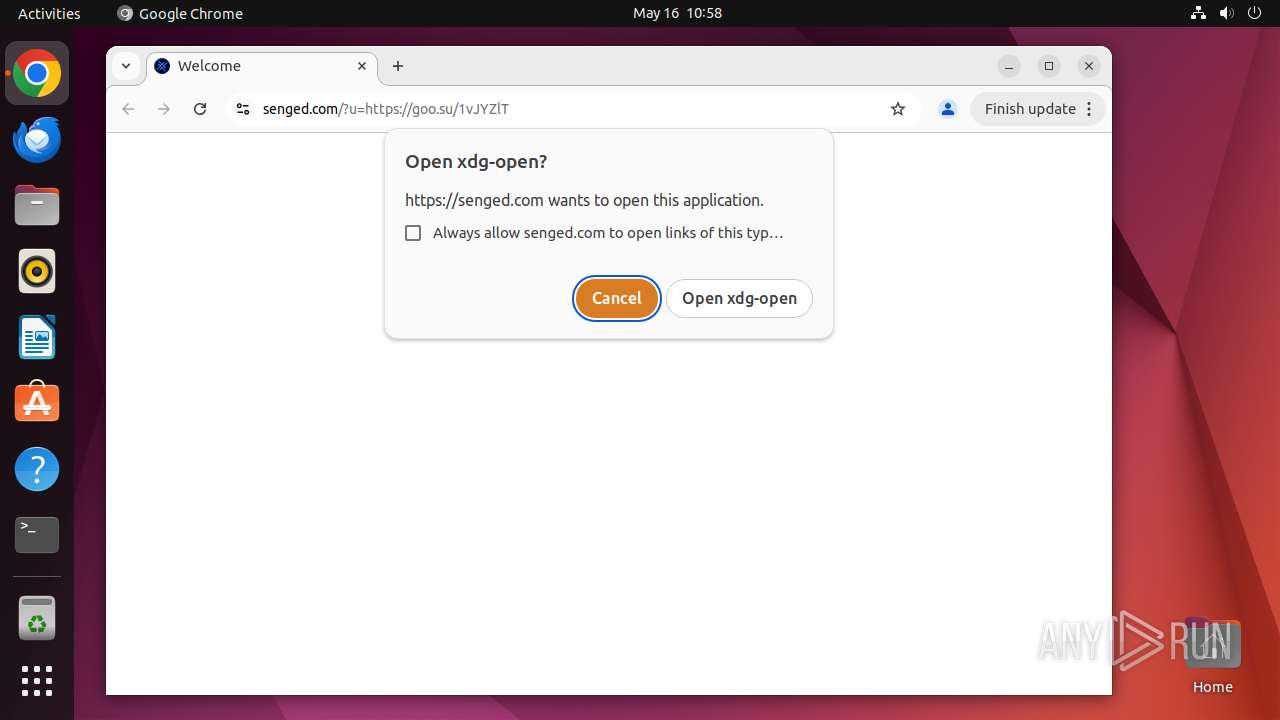The height and width of the screenshot is (720, 1280).
Task: Bookmark this tab with the star icon
Action: (x=898, y=109)
